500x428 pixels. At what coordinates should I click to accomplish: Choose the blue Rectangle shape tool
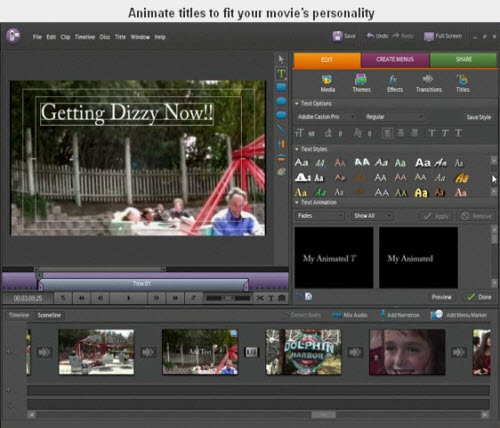coord(281,87)
